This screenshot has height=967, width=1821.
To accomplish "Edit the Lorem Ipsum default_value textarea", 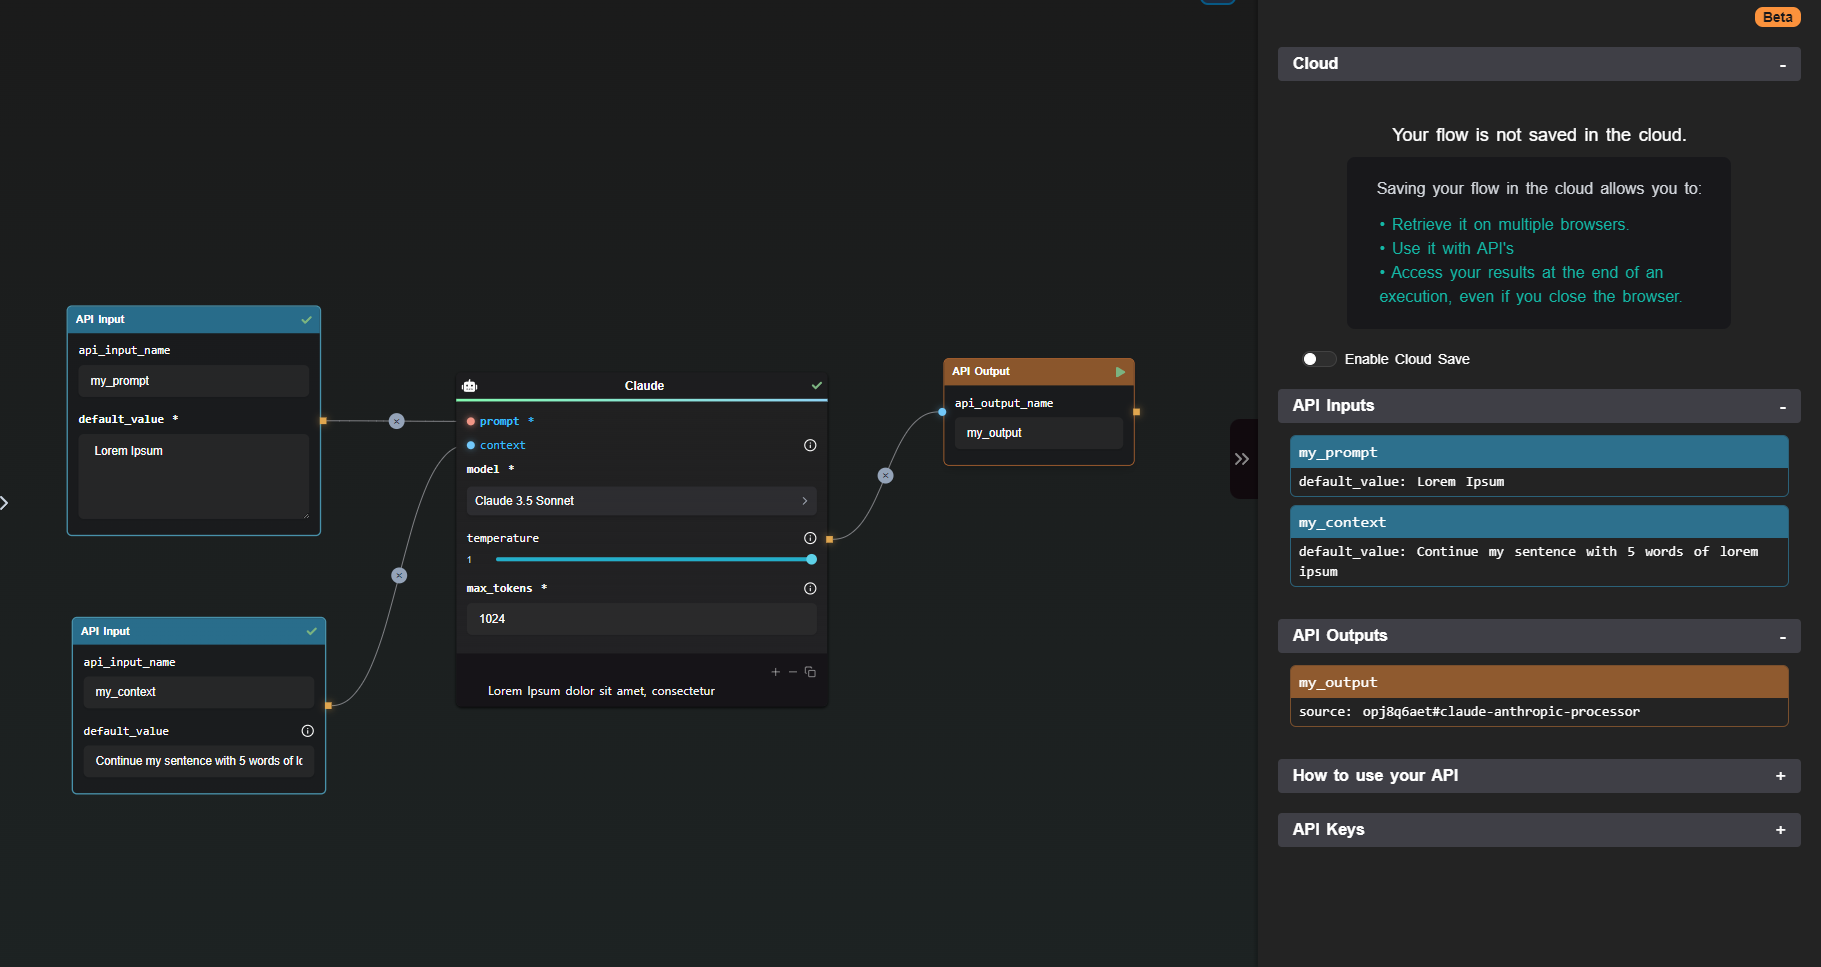I will [193, 476].
